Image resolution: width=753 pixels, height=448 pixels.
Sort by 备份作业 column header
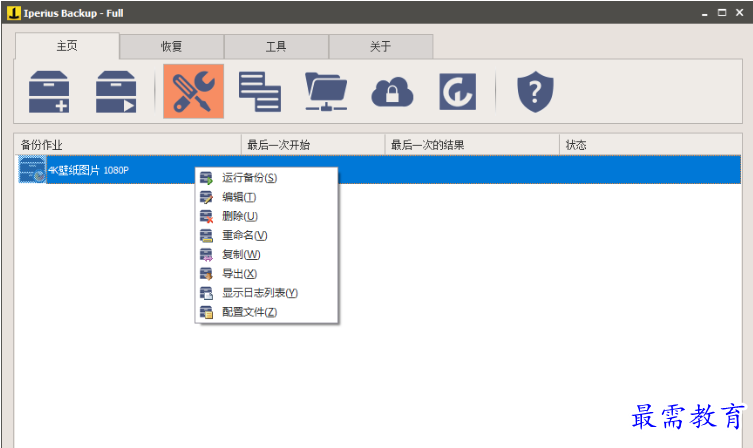click(127, 145)
